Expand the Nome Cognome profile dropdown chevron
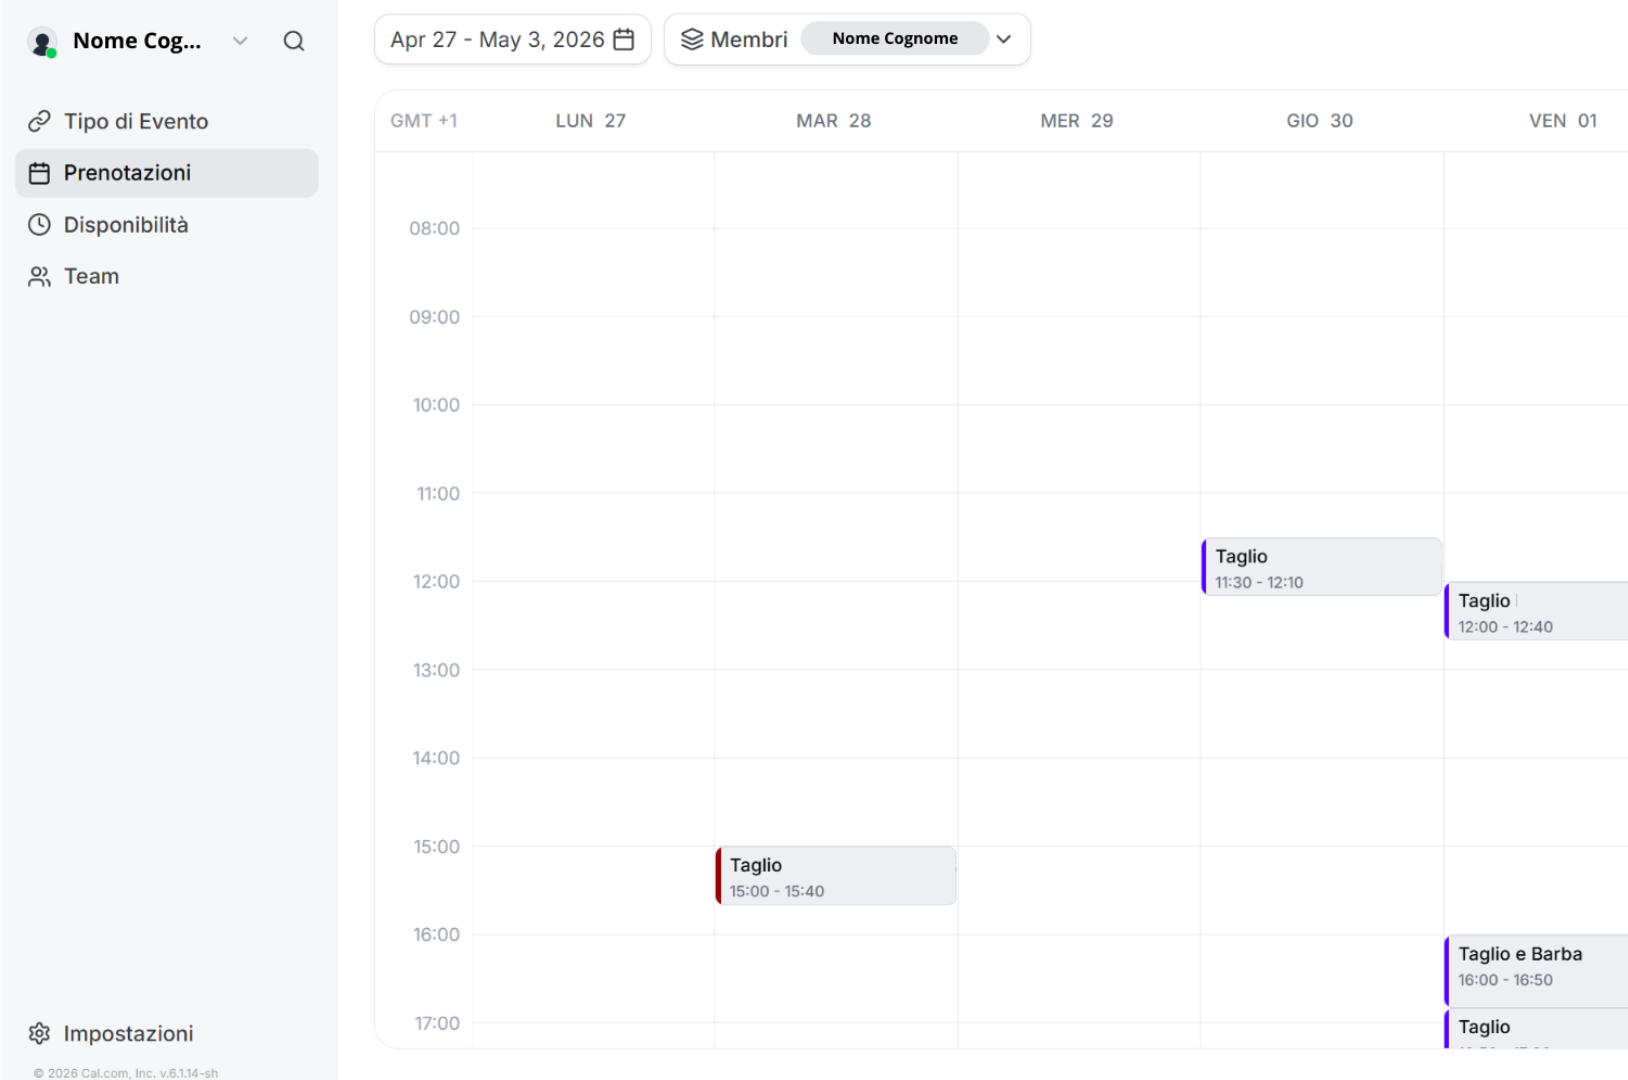 pos(240,41)
